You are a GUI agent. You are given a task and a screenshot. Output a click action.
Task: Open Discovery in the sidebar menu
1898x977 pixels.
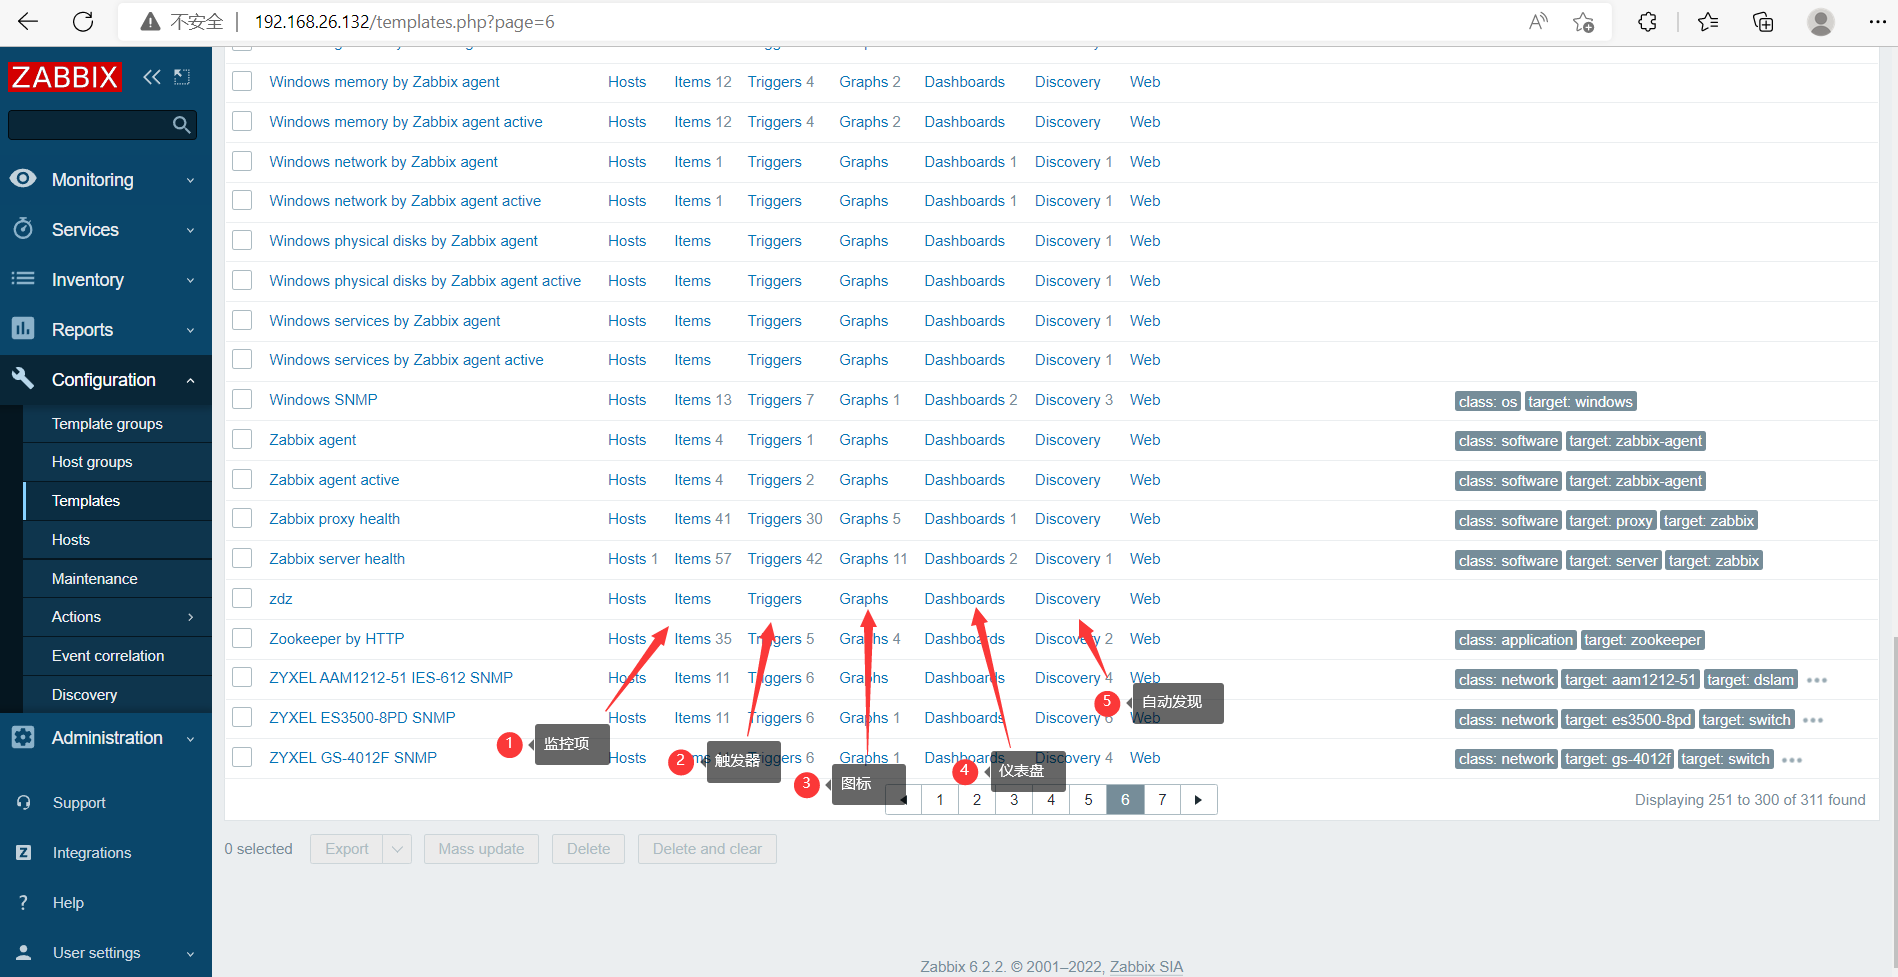click(84, 695)
